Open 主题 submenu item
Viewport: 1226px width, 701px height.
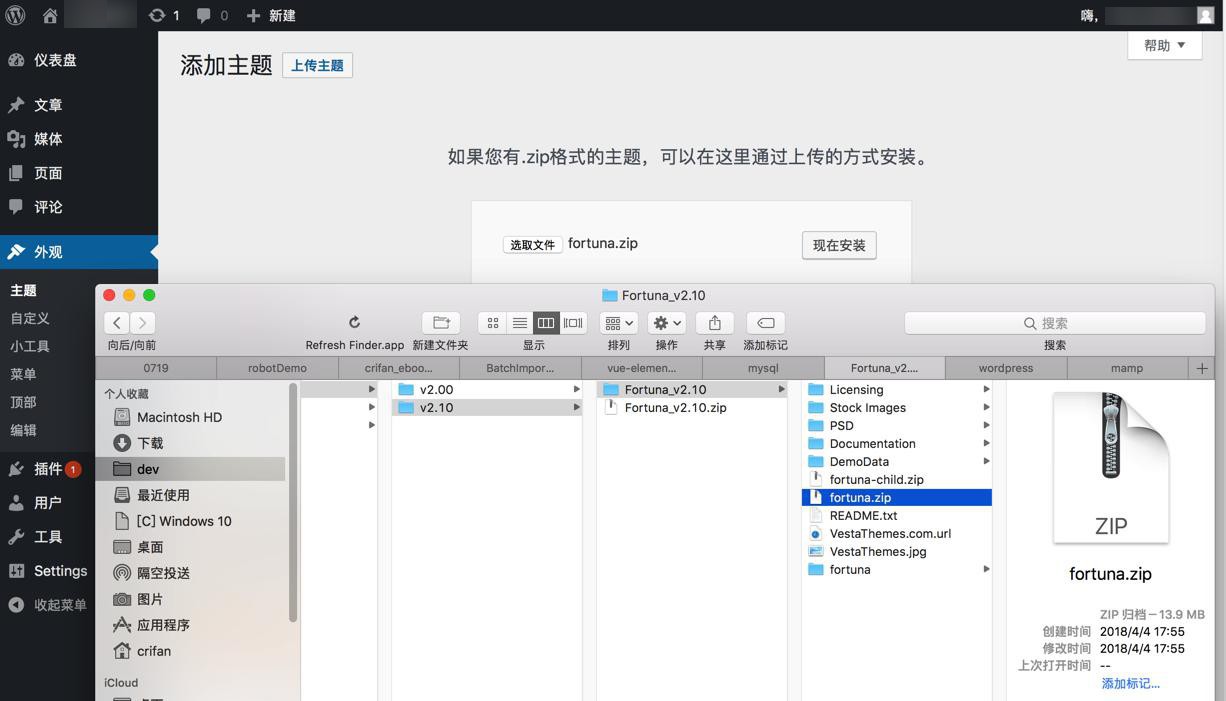coord(24,290)
